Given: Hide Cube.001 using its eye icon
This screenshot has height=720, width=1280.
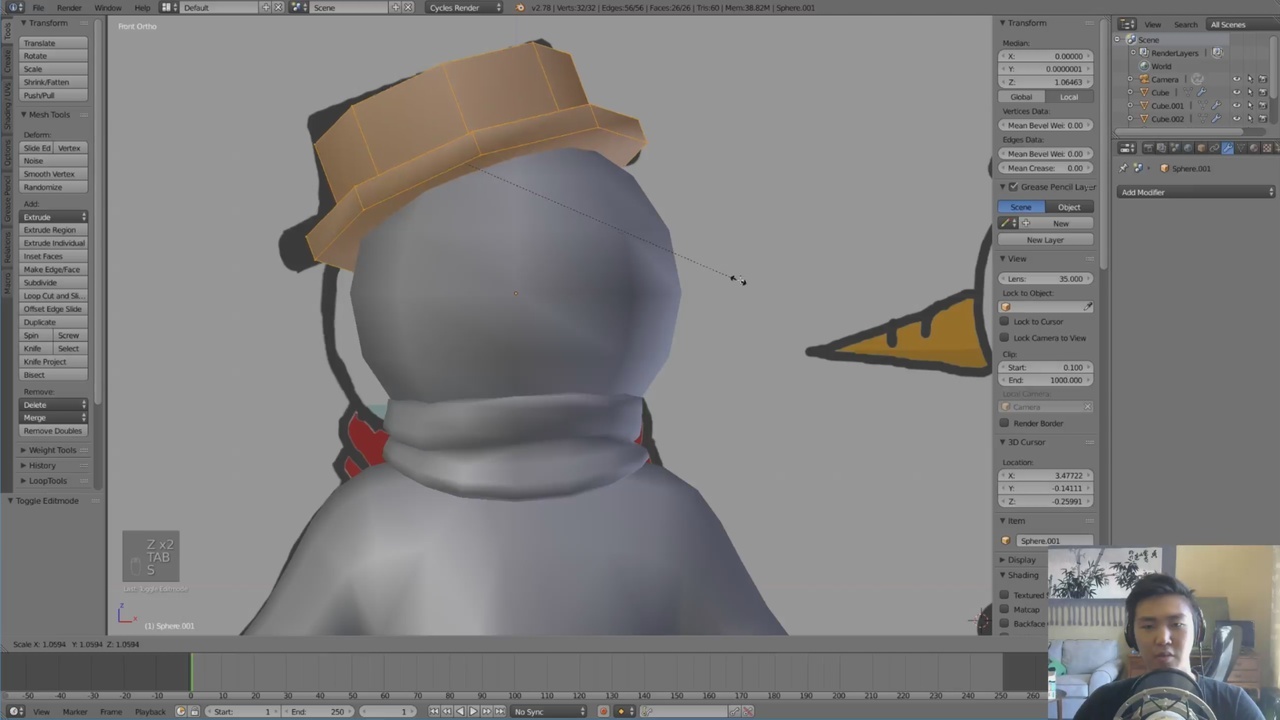Looking at the screenshot, I should [x=1236, y=105].
